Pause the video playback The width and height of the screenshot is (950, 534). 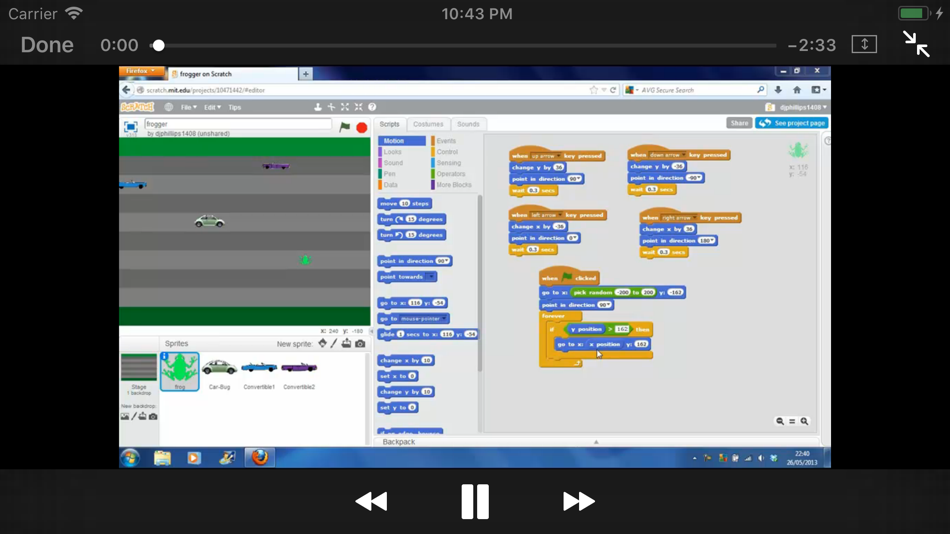click(475, 501)
